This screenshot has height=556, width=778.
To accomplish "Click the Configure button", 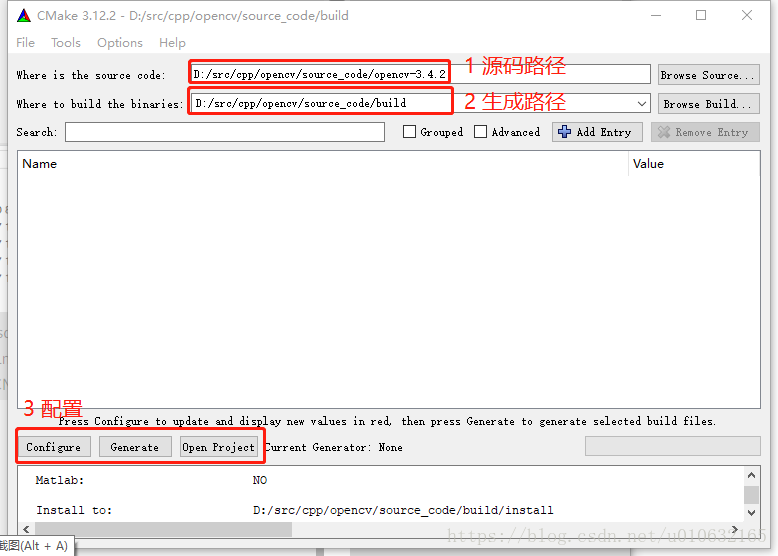I will point(54,447).
